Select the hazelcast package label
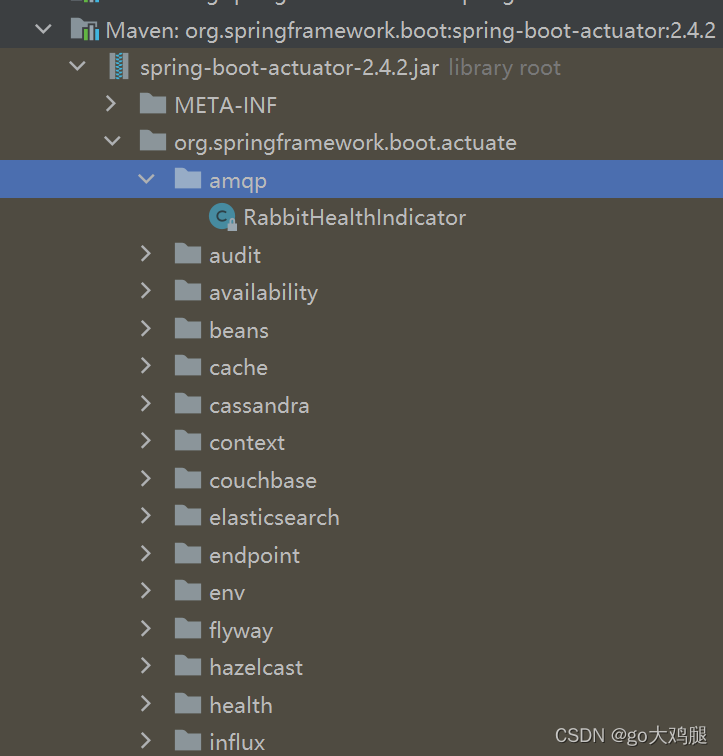Viewport: 723px width, 756px height. coord(256,668)
